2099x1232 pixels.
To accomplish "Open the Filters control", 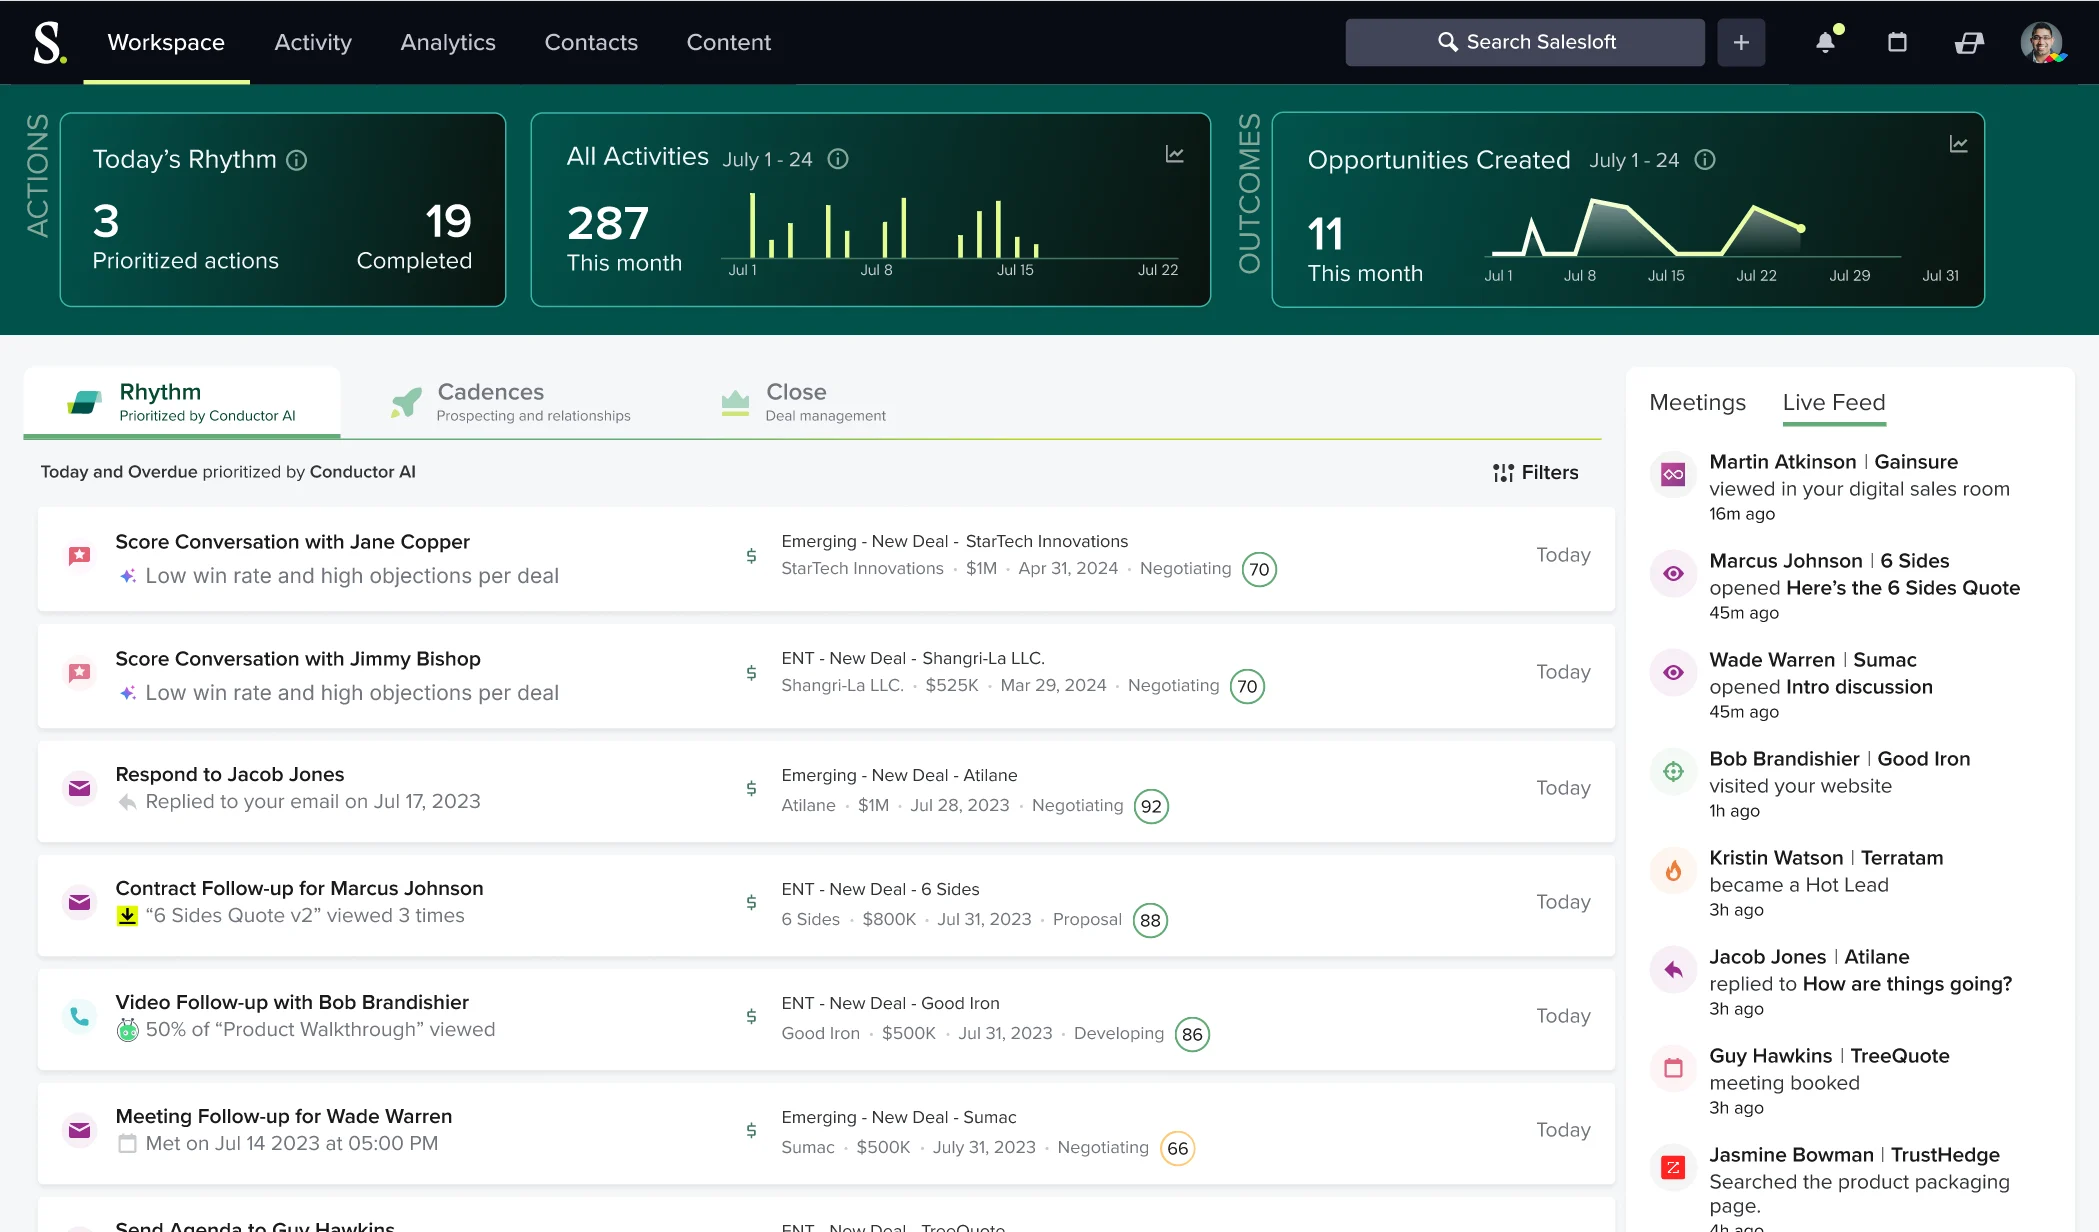I will (1535, 473).
